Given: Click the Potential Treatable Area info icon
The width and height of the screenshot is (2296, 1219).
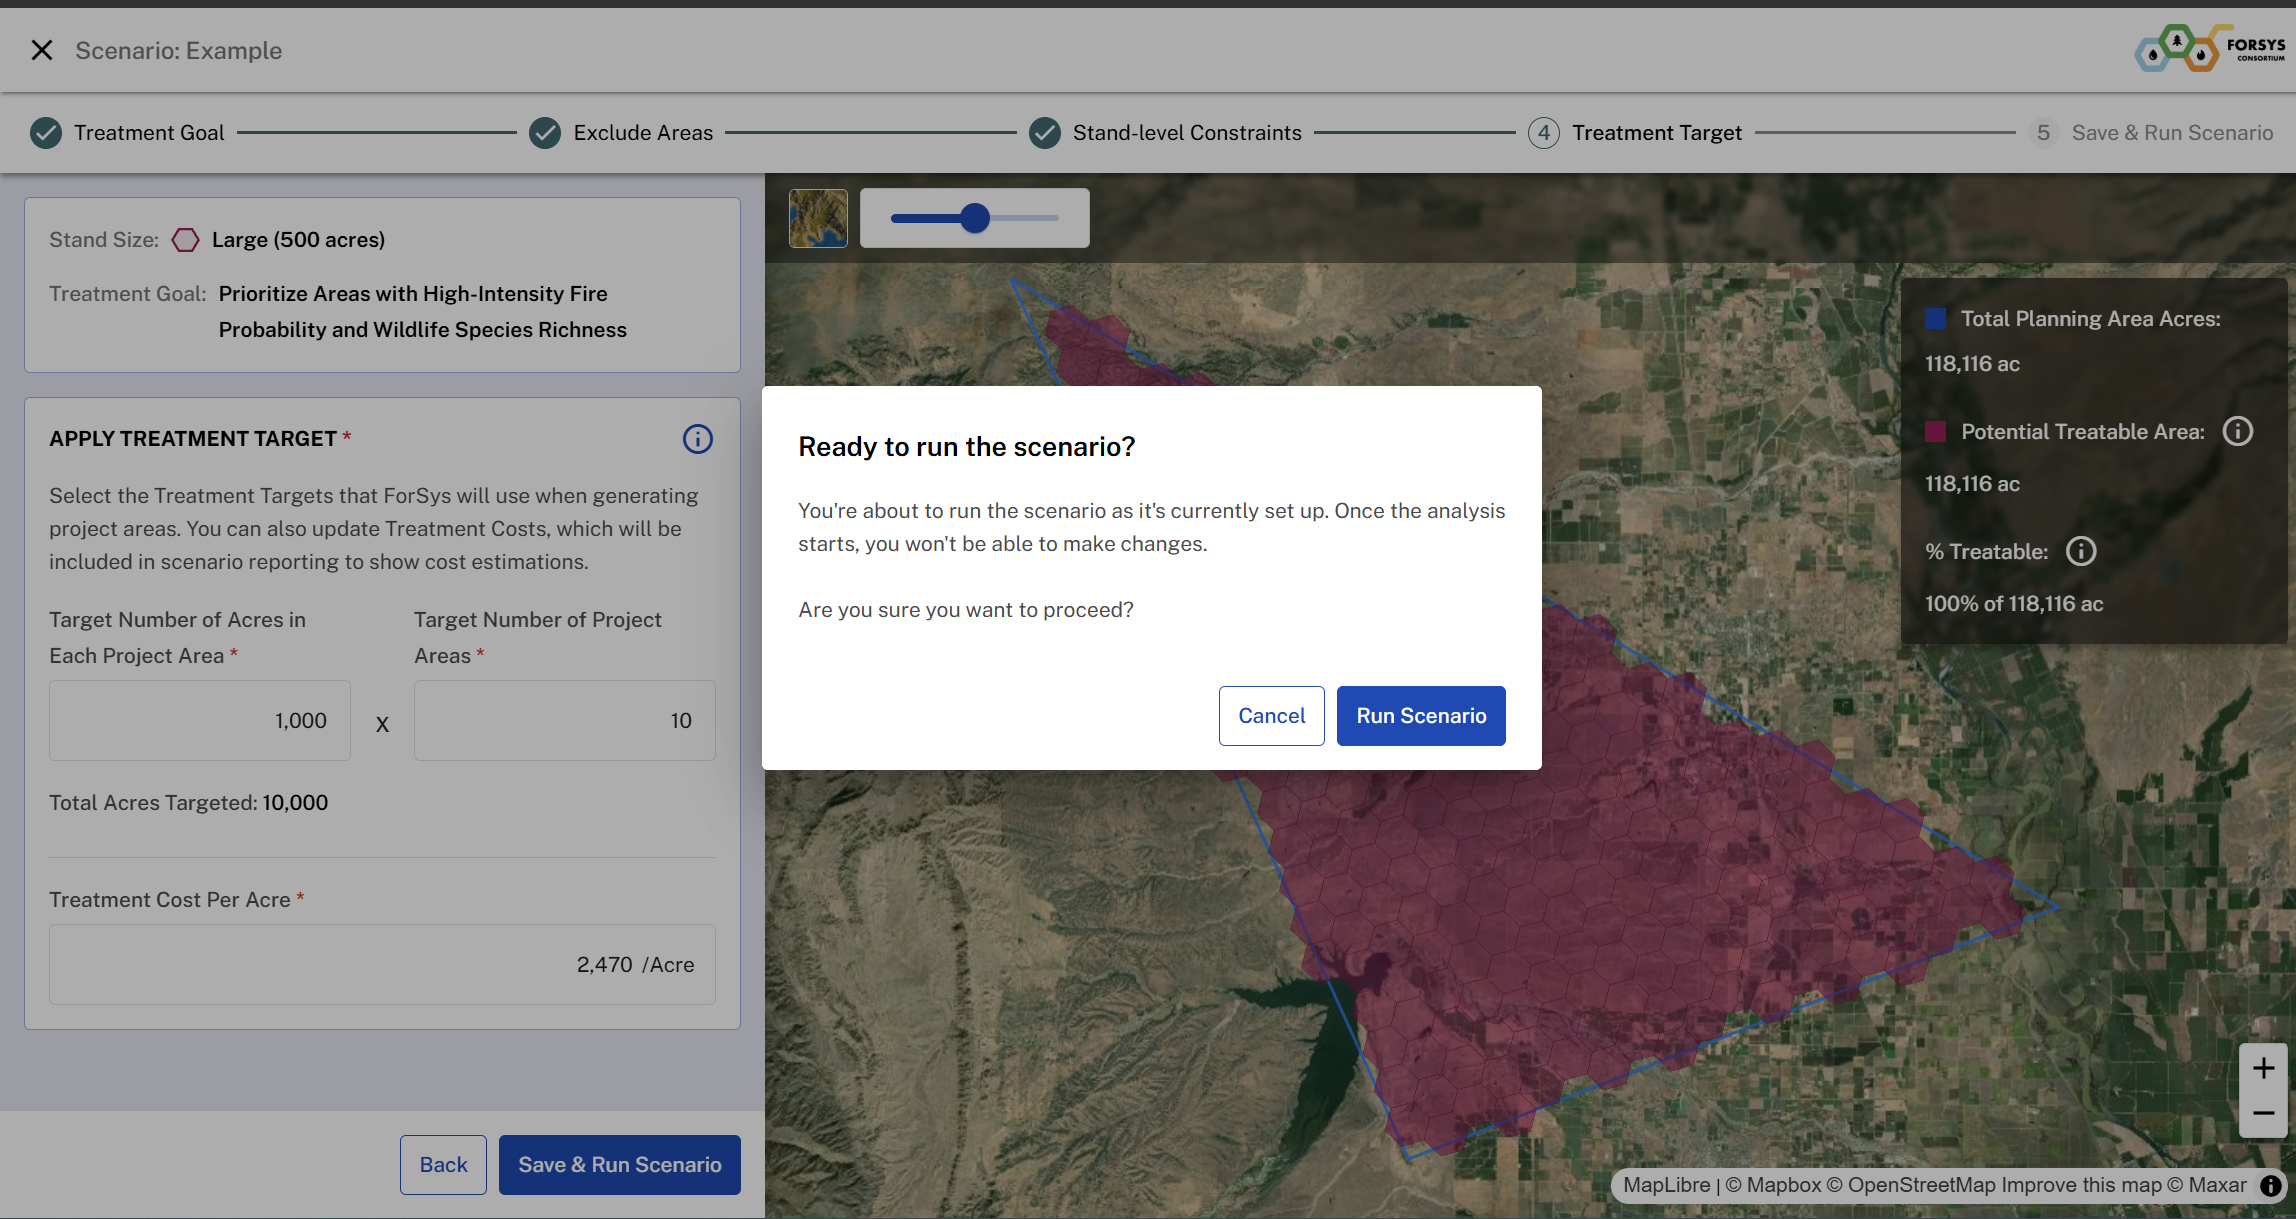Looking at the screenshot, I should pos(2237,432).
